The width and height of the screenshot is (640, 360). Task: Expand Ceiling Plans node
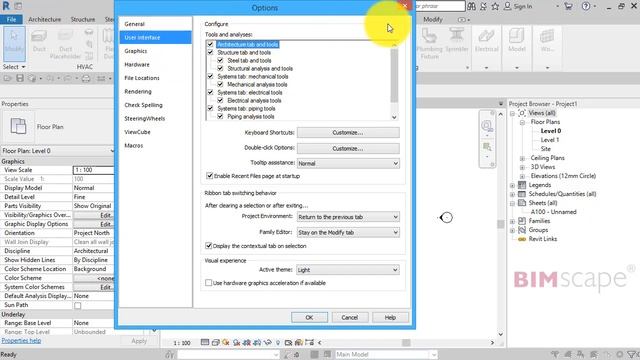pyautogui.click(x=522, y=158)
